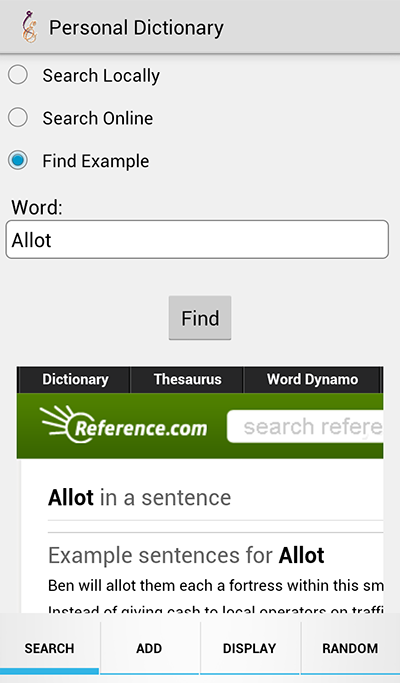Select the Search Locally radio button
Viewport: 400px width, 683px height.
click(18, 75)
